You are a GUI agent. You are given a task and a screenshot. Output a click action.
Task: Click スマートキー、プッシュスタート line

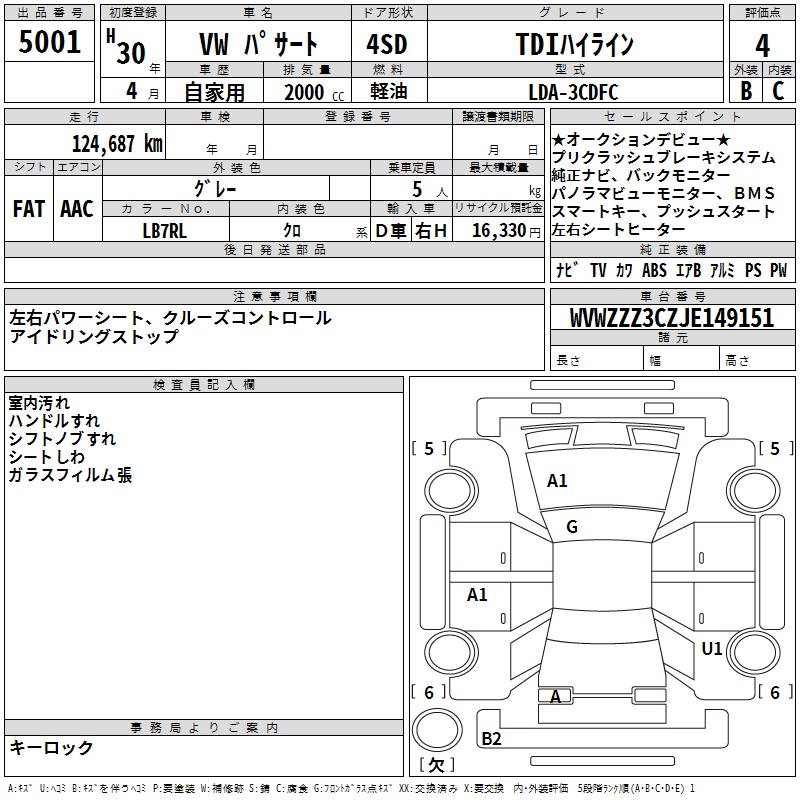click(x=663, y=211)
